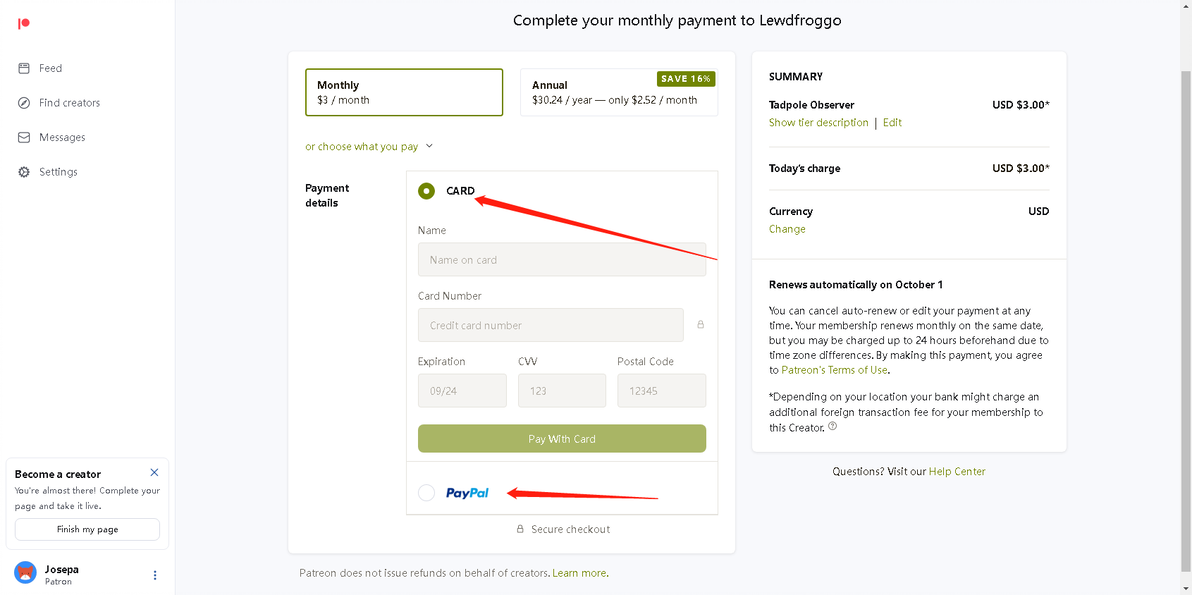1192x595 pixels.
Task: Close the Become a creator card
Action: (154, 472)
